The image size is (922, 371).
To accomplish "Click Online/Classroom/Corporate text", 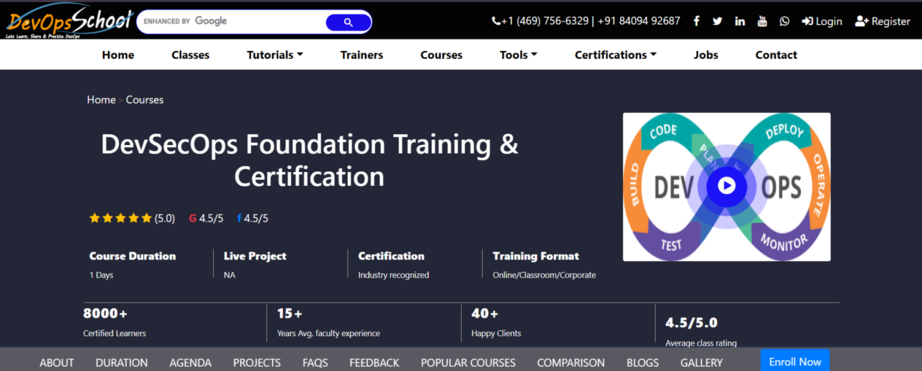I will (544, 275).
